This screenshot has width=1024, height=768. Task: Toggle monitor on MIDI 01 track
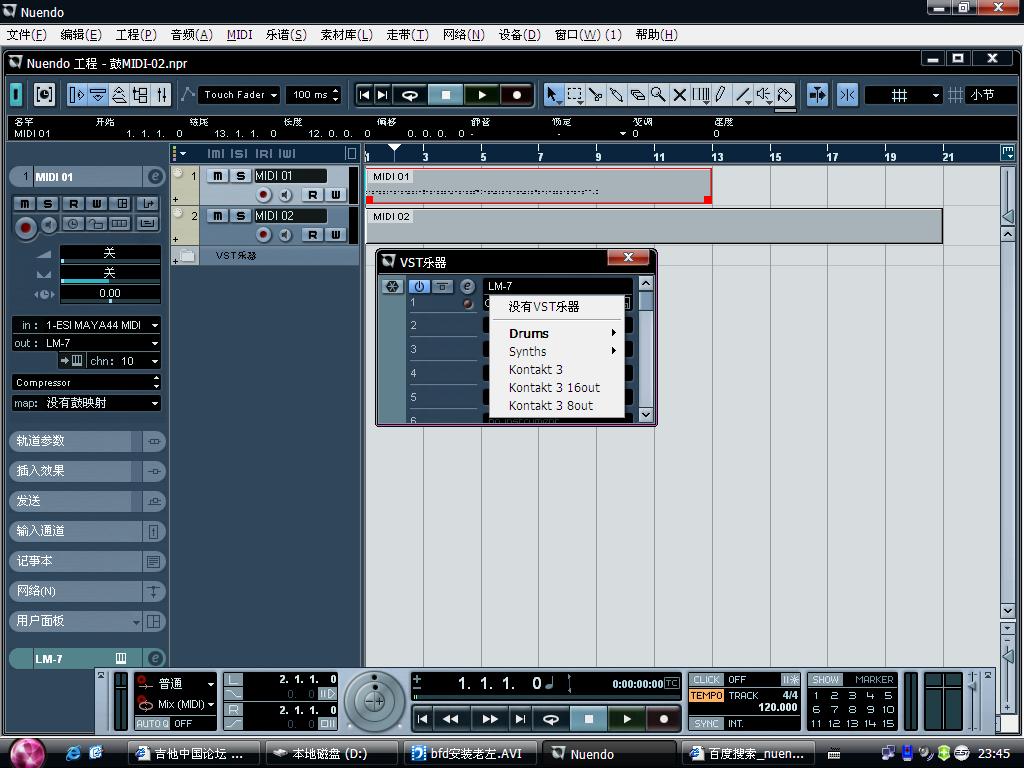[x=285, y=195]
